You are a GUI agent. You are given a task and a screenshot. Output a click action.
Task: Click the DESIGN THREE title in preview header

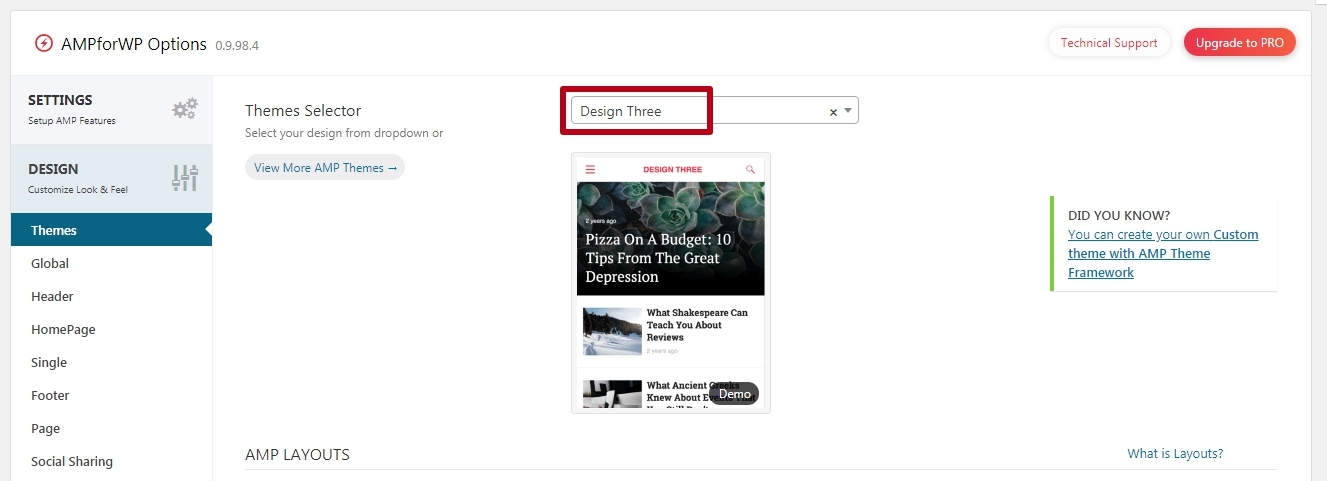[x=672, y=170]
